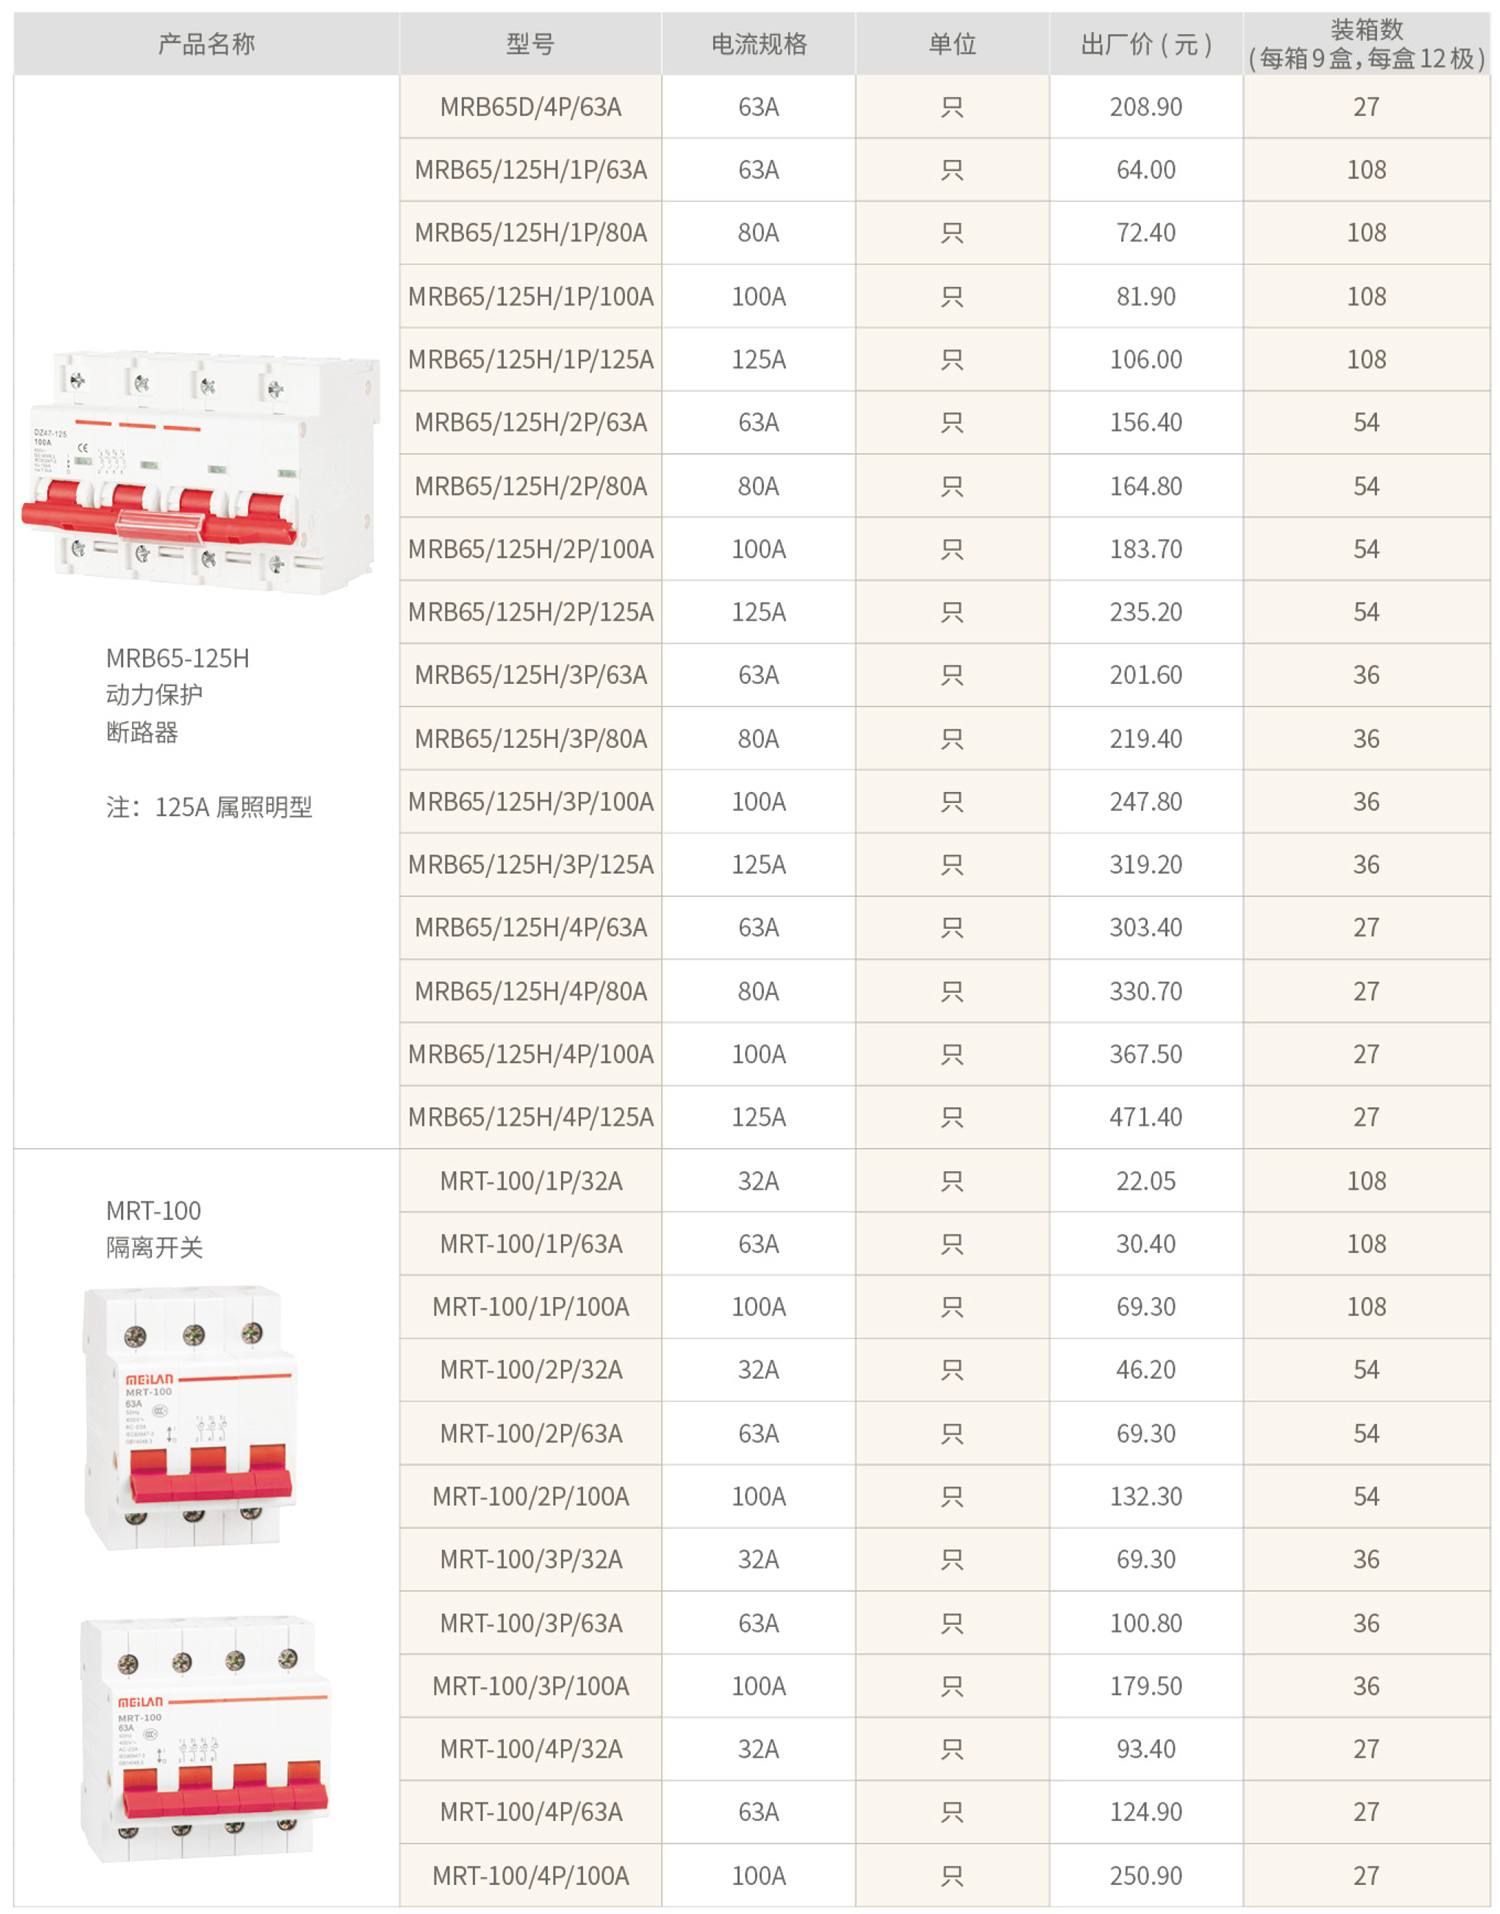Click model cell MRB65/125H/2P/63A
This screenshot has height=1914, width=1500.
pyautogui.click(x=530, y=423)
